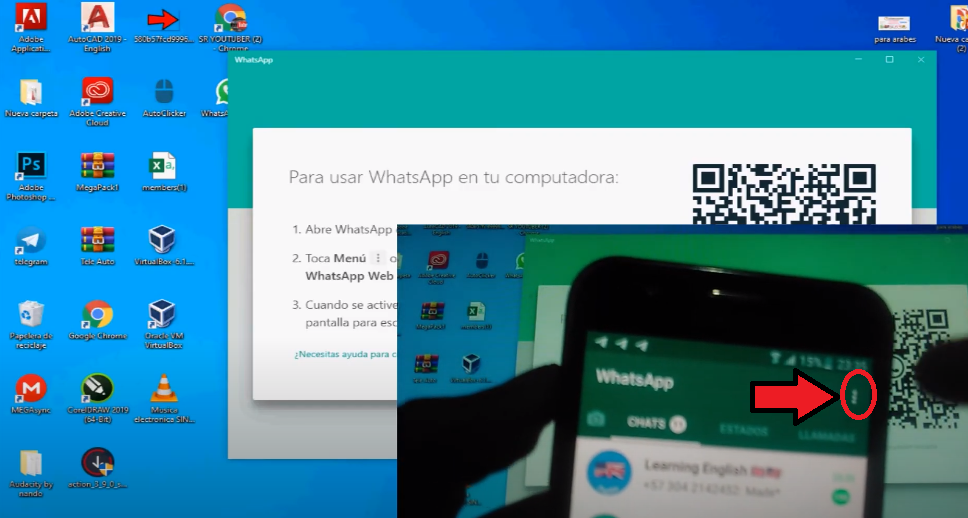This screenshot has height=518, width=968.
Task: Open Adobe Photoshop desktop shortcut
Action: [30, 176]
